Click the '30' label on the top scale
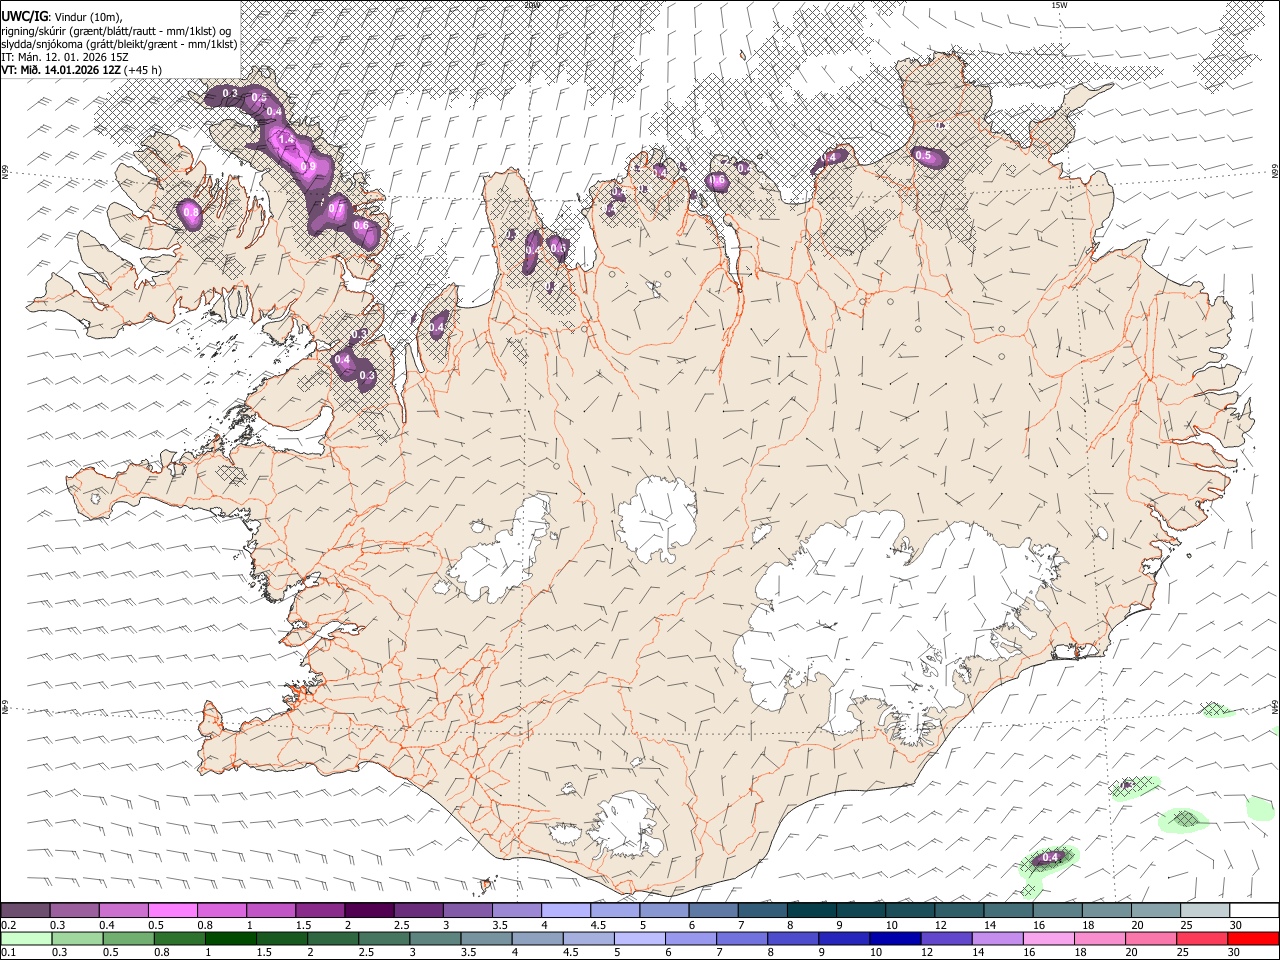The width and height of the screenshot is (1280, 960). click(1236, 924)
